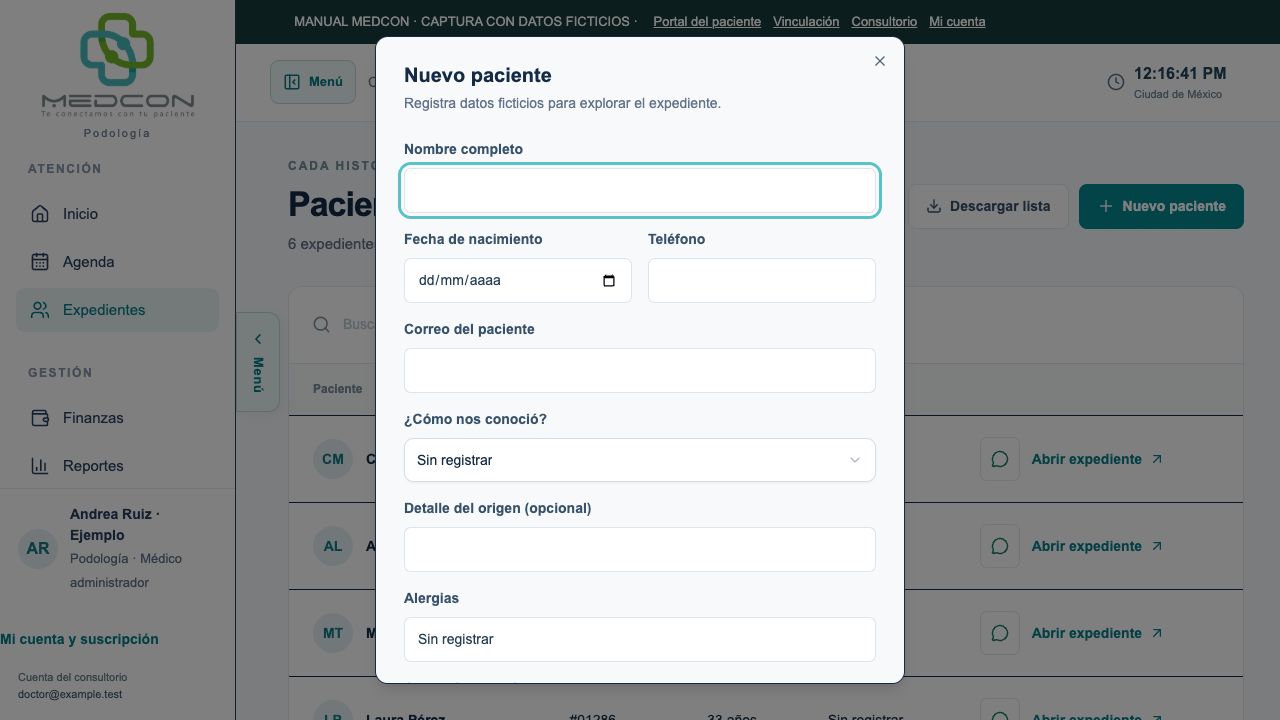Viewport: 1280px width, 720px height.
Task: Focus the Nombre completo field
Action: [640, 190]
